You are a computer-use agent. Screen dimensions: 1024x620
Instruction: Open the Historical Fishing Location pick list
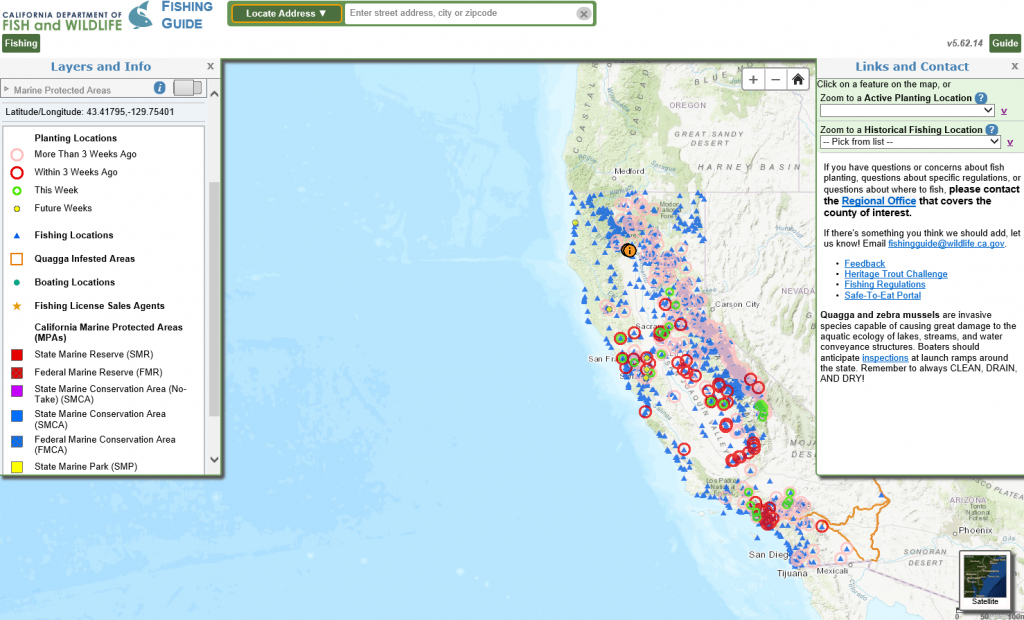tap(910, 142)
